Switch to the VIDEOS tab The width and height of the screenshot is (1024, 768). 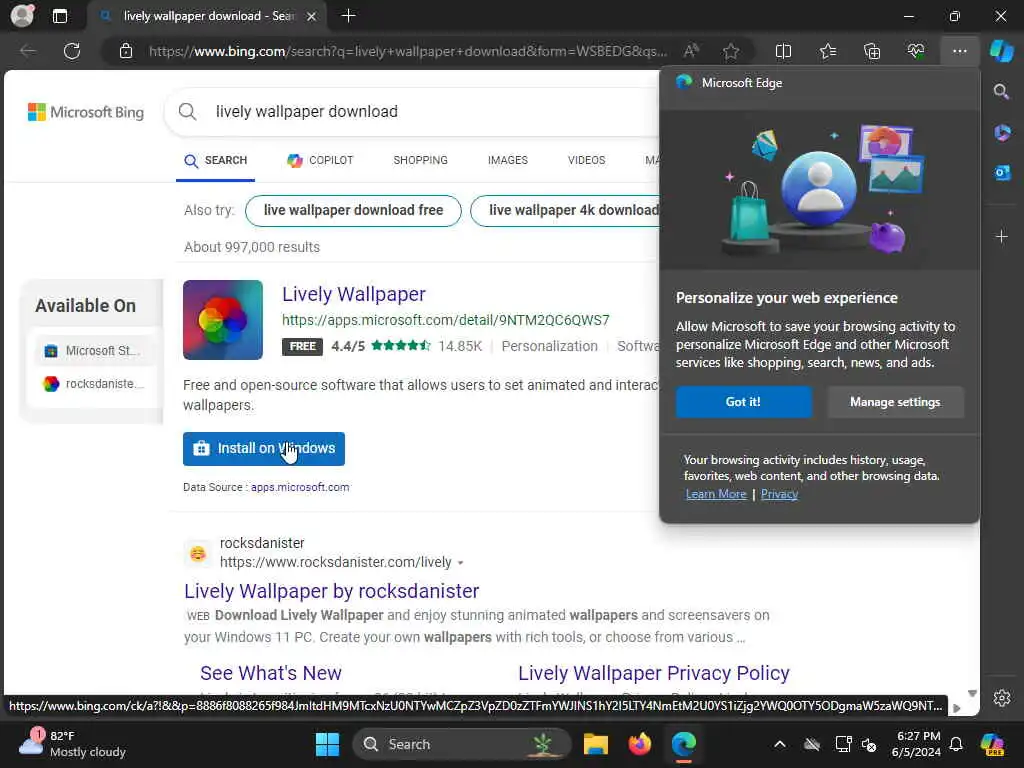click(x=586, y=161)
